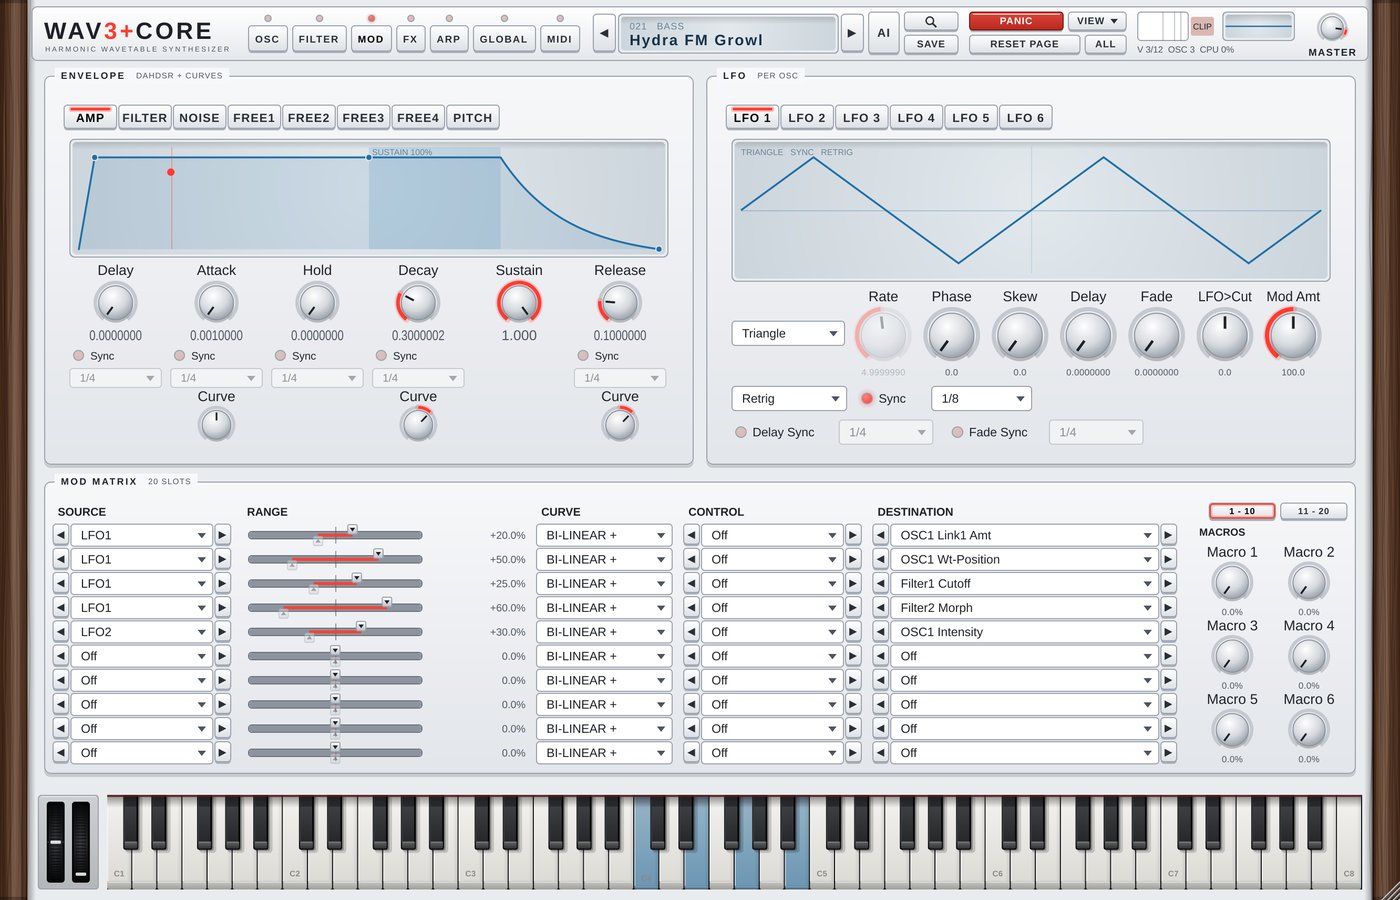Toggle the LFO Sync radio
This screenshot has height=900, width=1400.
867,398
